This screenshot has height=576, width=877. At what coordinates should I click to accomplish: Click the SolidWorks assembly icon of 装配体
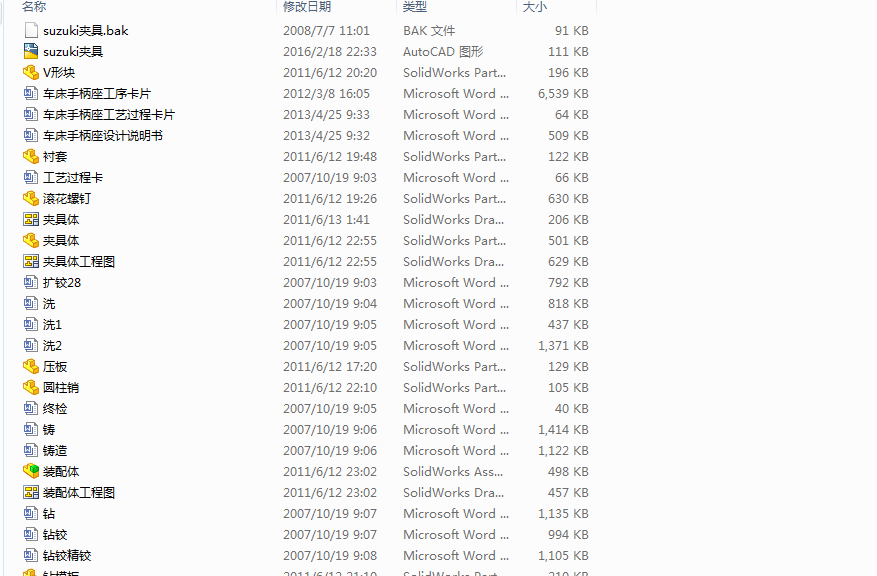[31, 471]
